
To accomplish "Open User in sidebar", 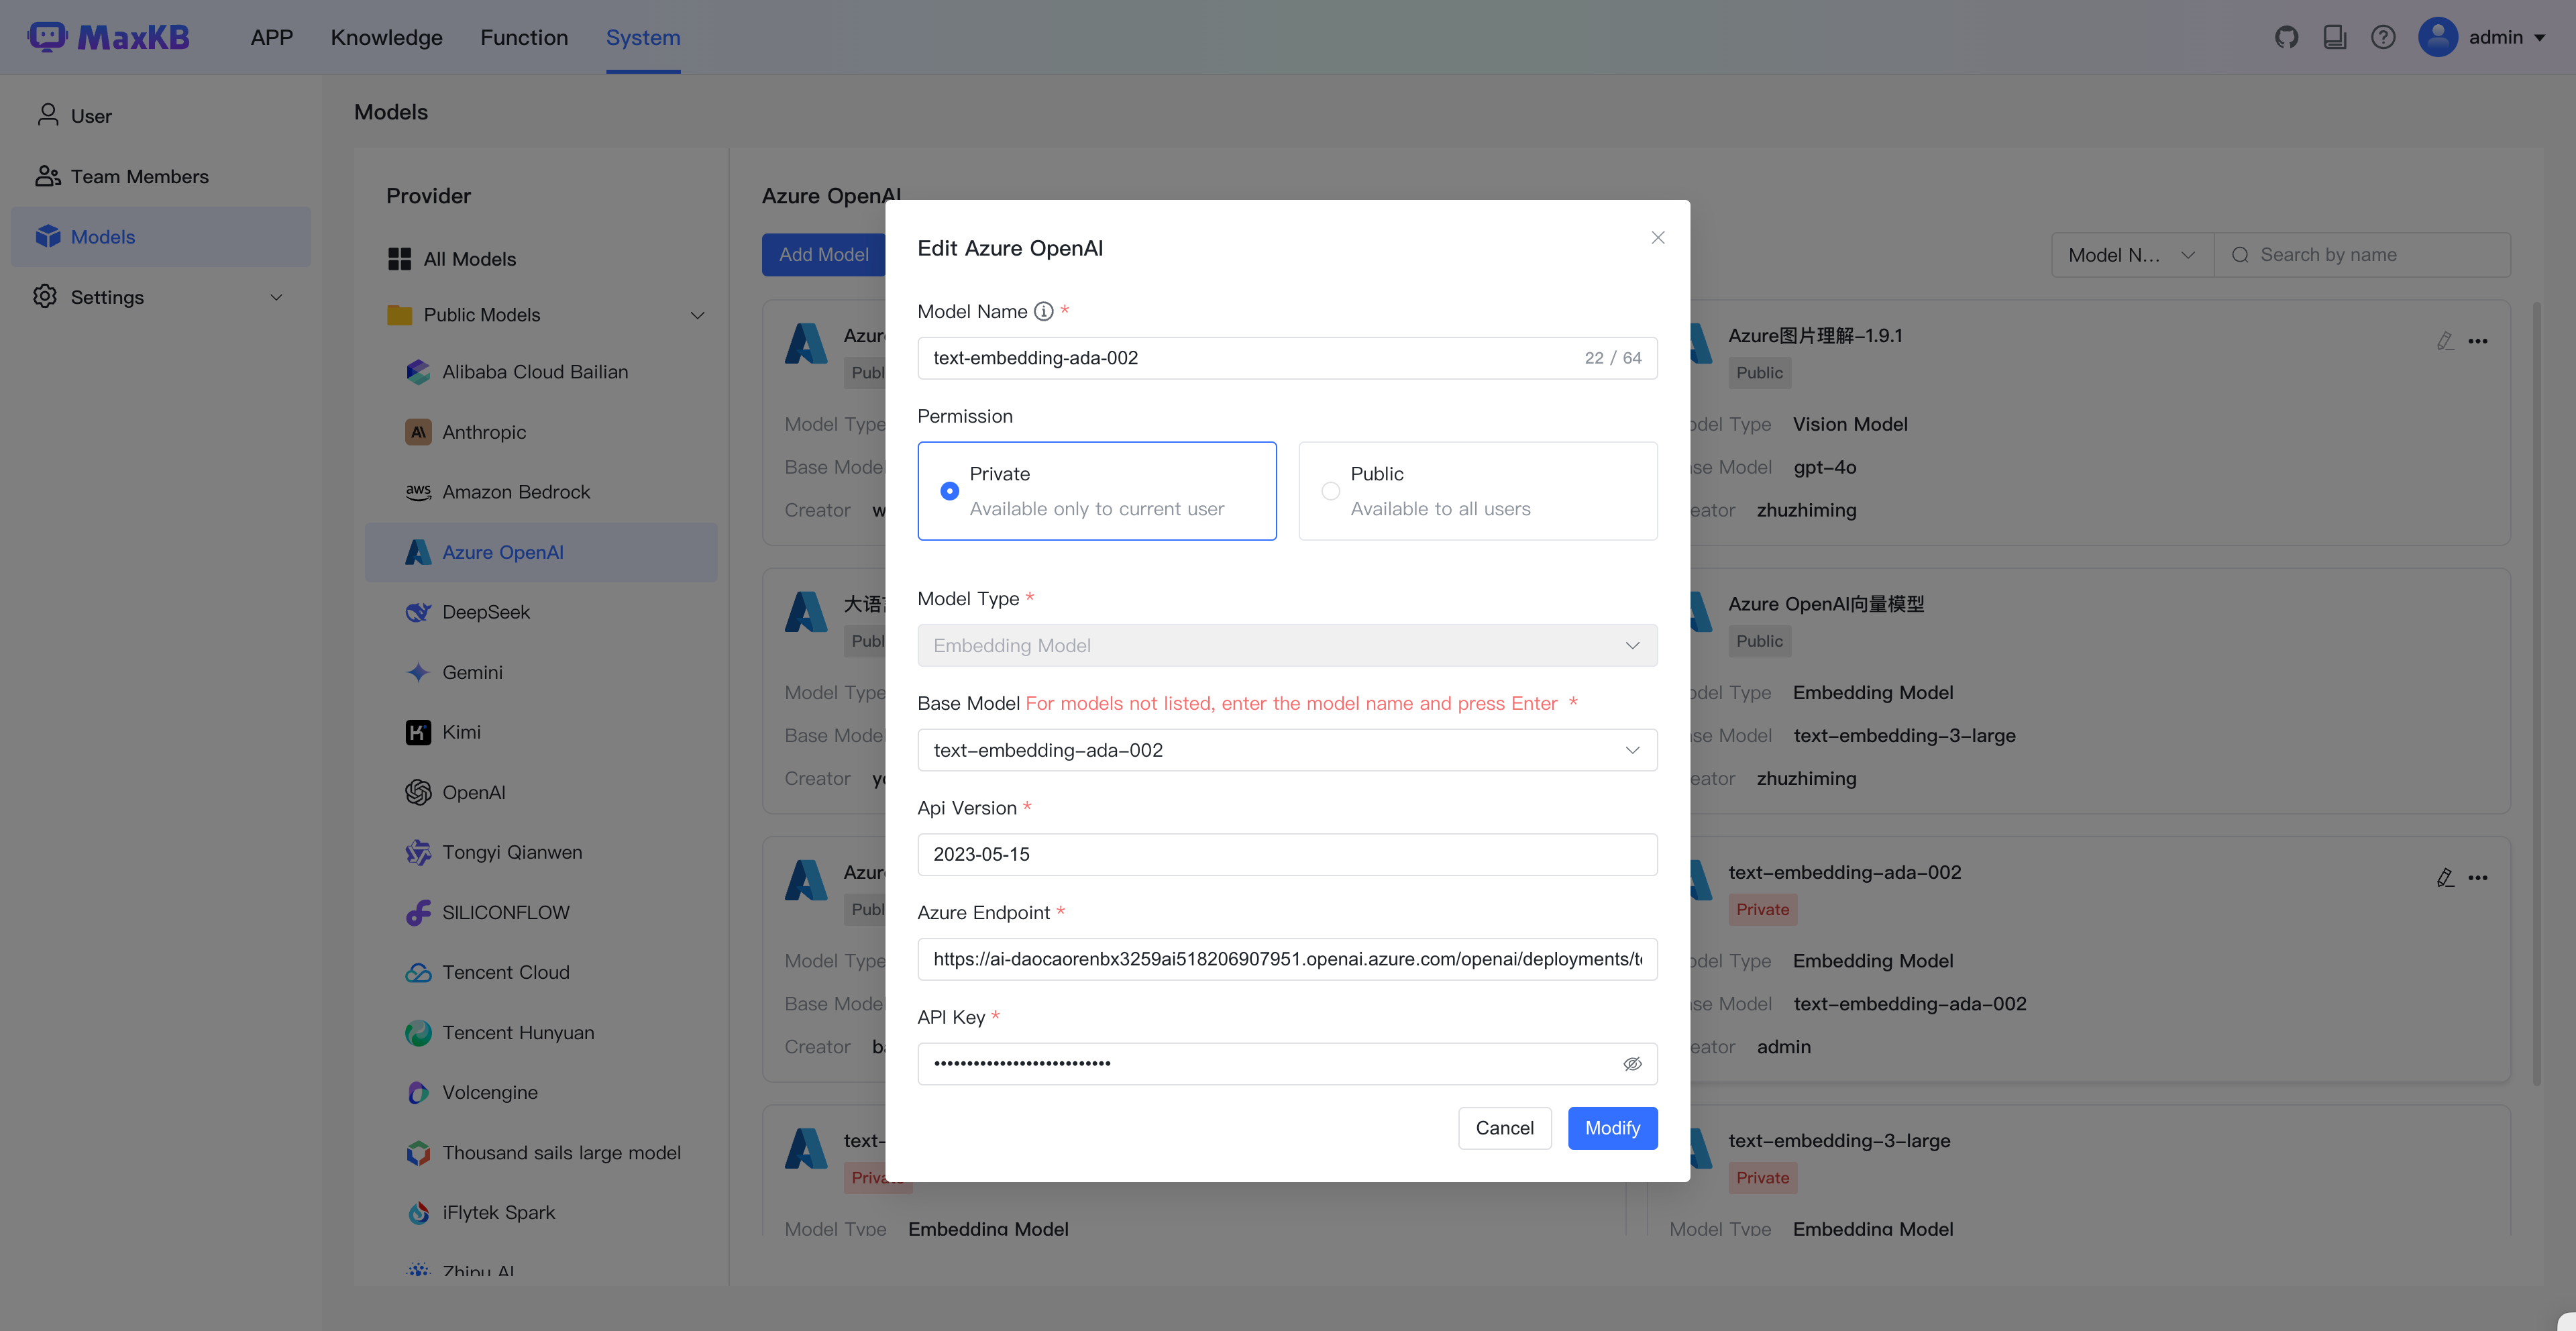I will (x=160, y=116).
